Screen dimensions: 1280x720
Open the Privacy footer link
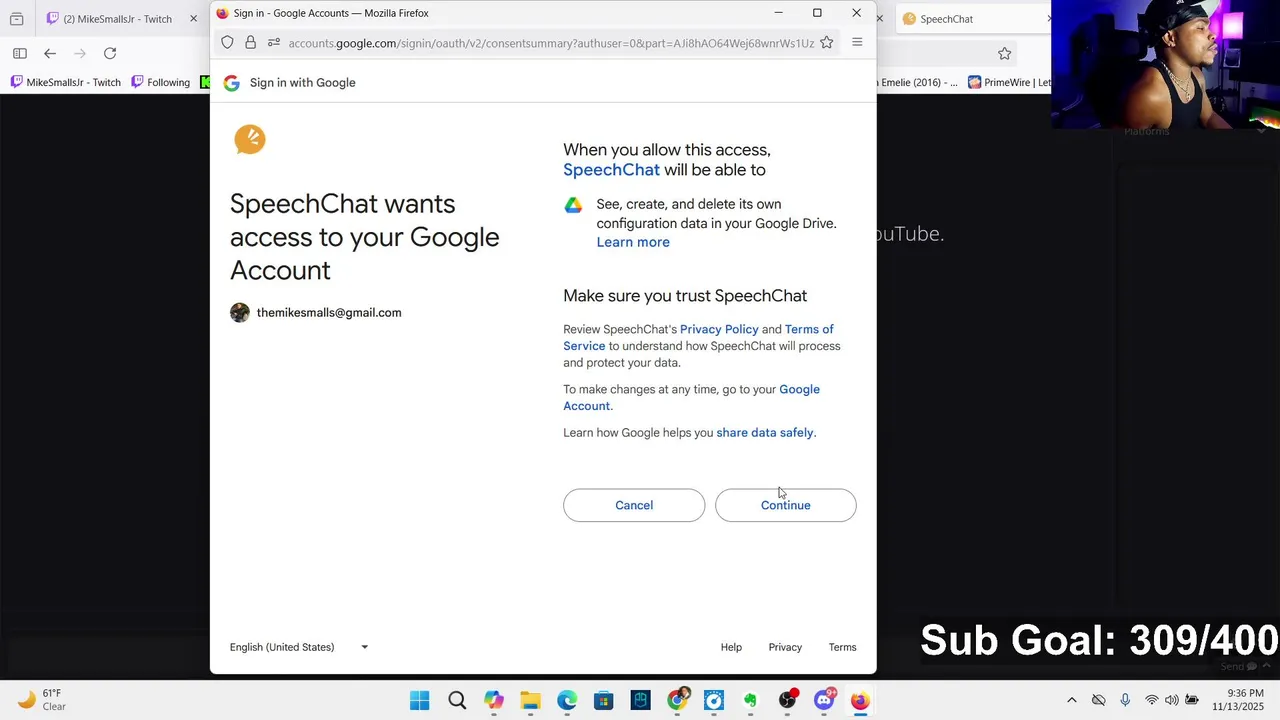785,647
